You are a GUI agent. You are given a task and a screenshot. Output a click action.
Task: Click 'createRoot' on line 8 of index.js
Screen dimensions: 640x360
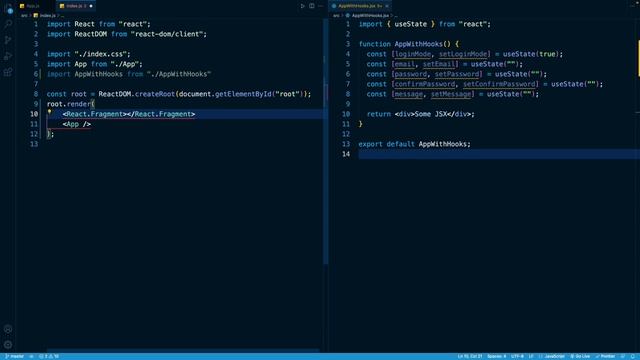pos(155,94)
